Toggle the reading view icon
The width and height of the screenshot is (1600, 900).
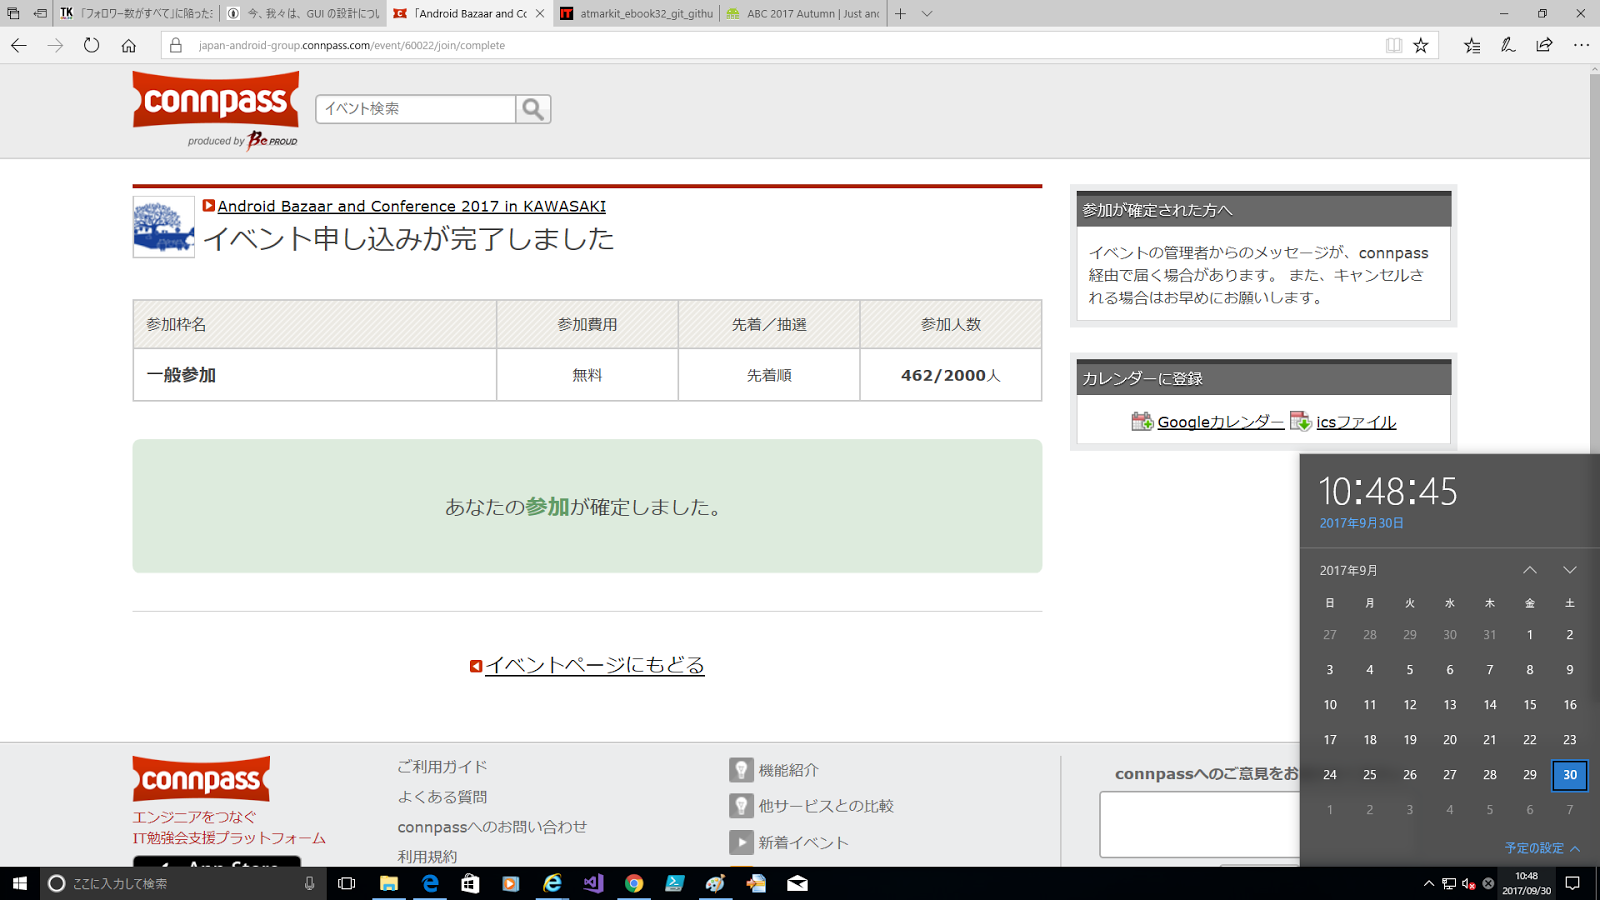pyautogui.click(x=1394, y=45)
